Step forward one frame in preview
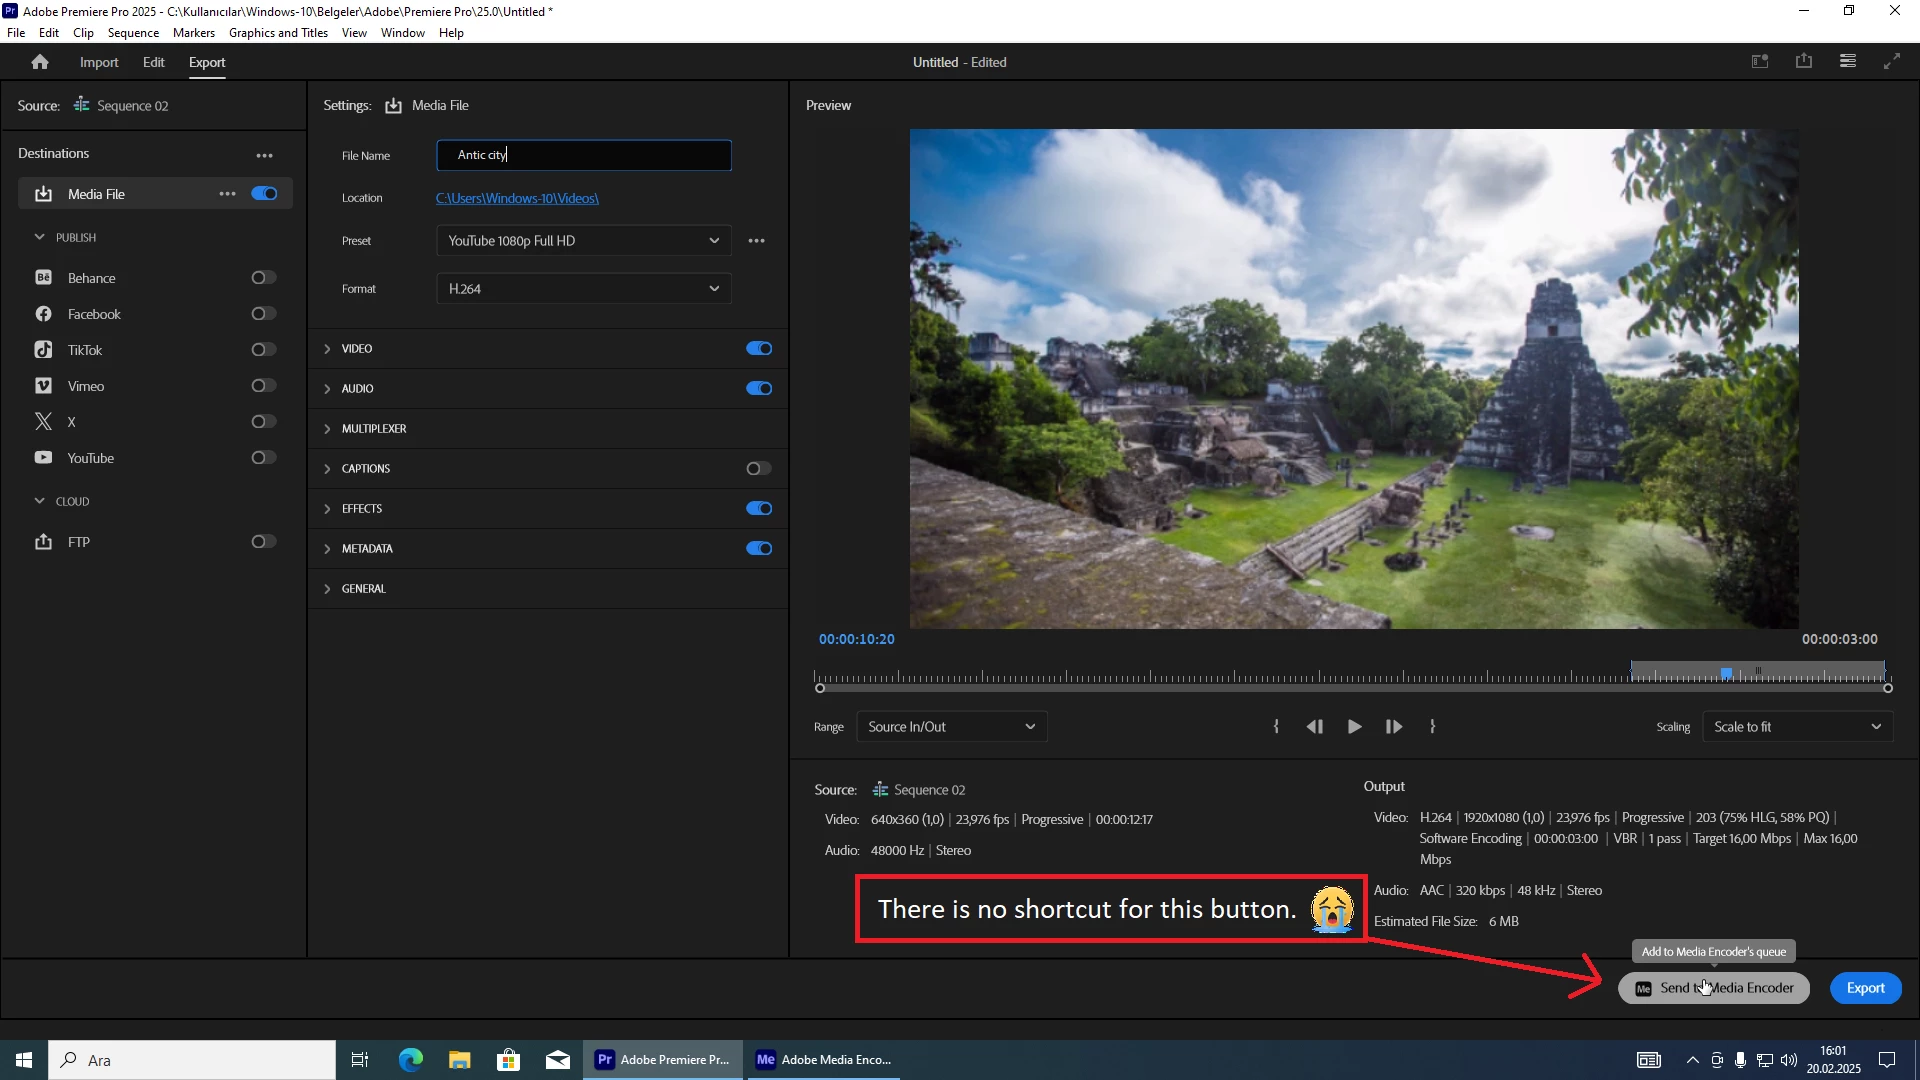 coord(1393,727)
